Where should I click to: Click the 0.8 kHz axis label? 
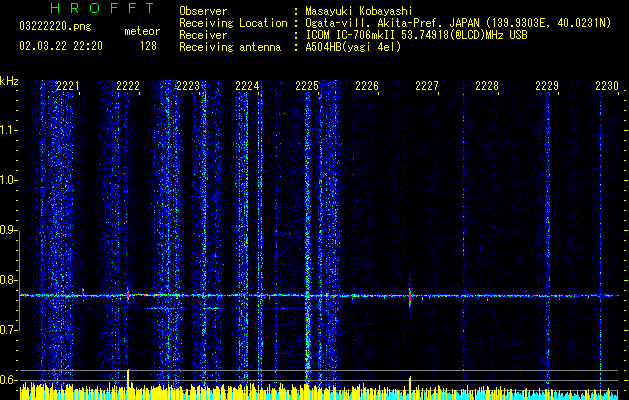coord(9,280)
